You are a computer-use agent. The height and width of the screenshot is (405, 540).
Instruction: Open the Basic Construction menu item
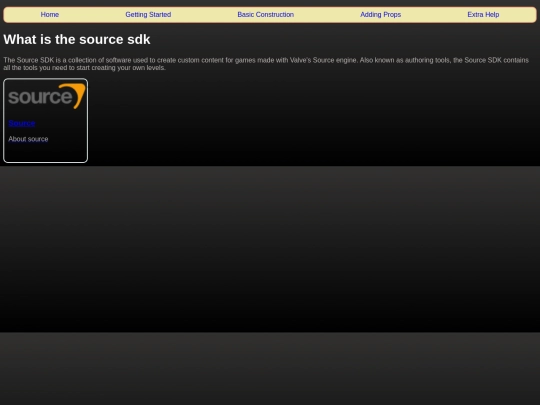tap(266, 14)
